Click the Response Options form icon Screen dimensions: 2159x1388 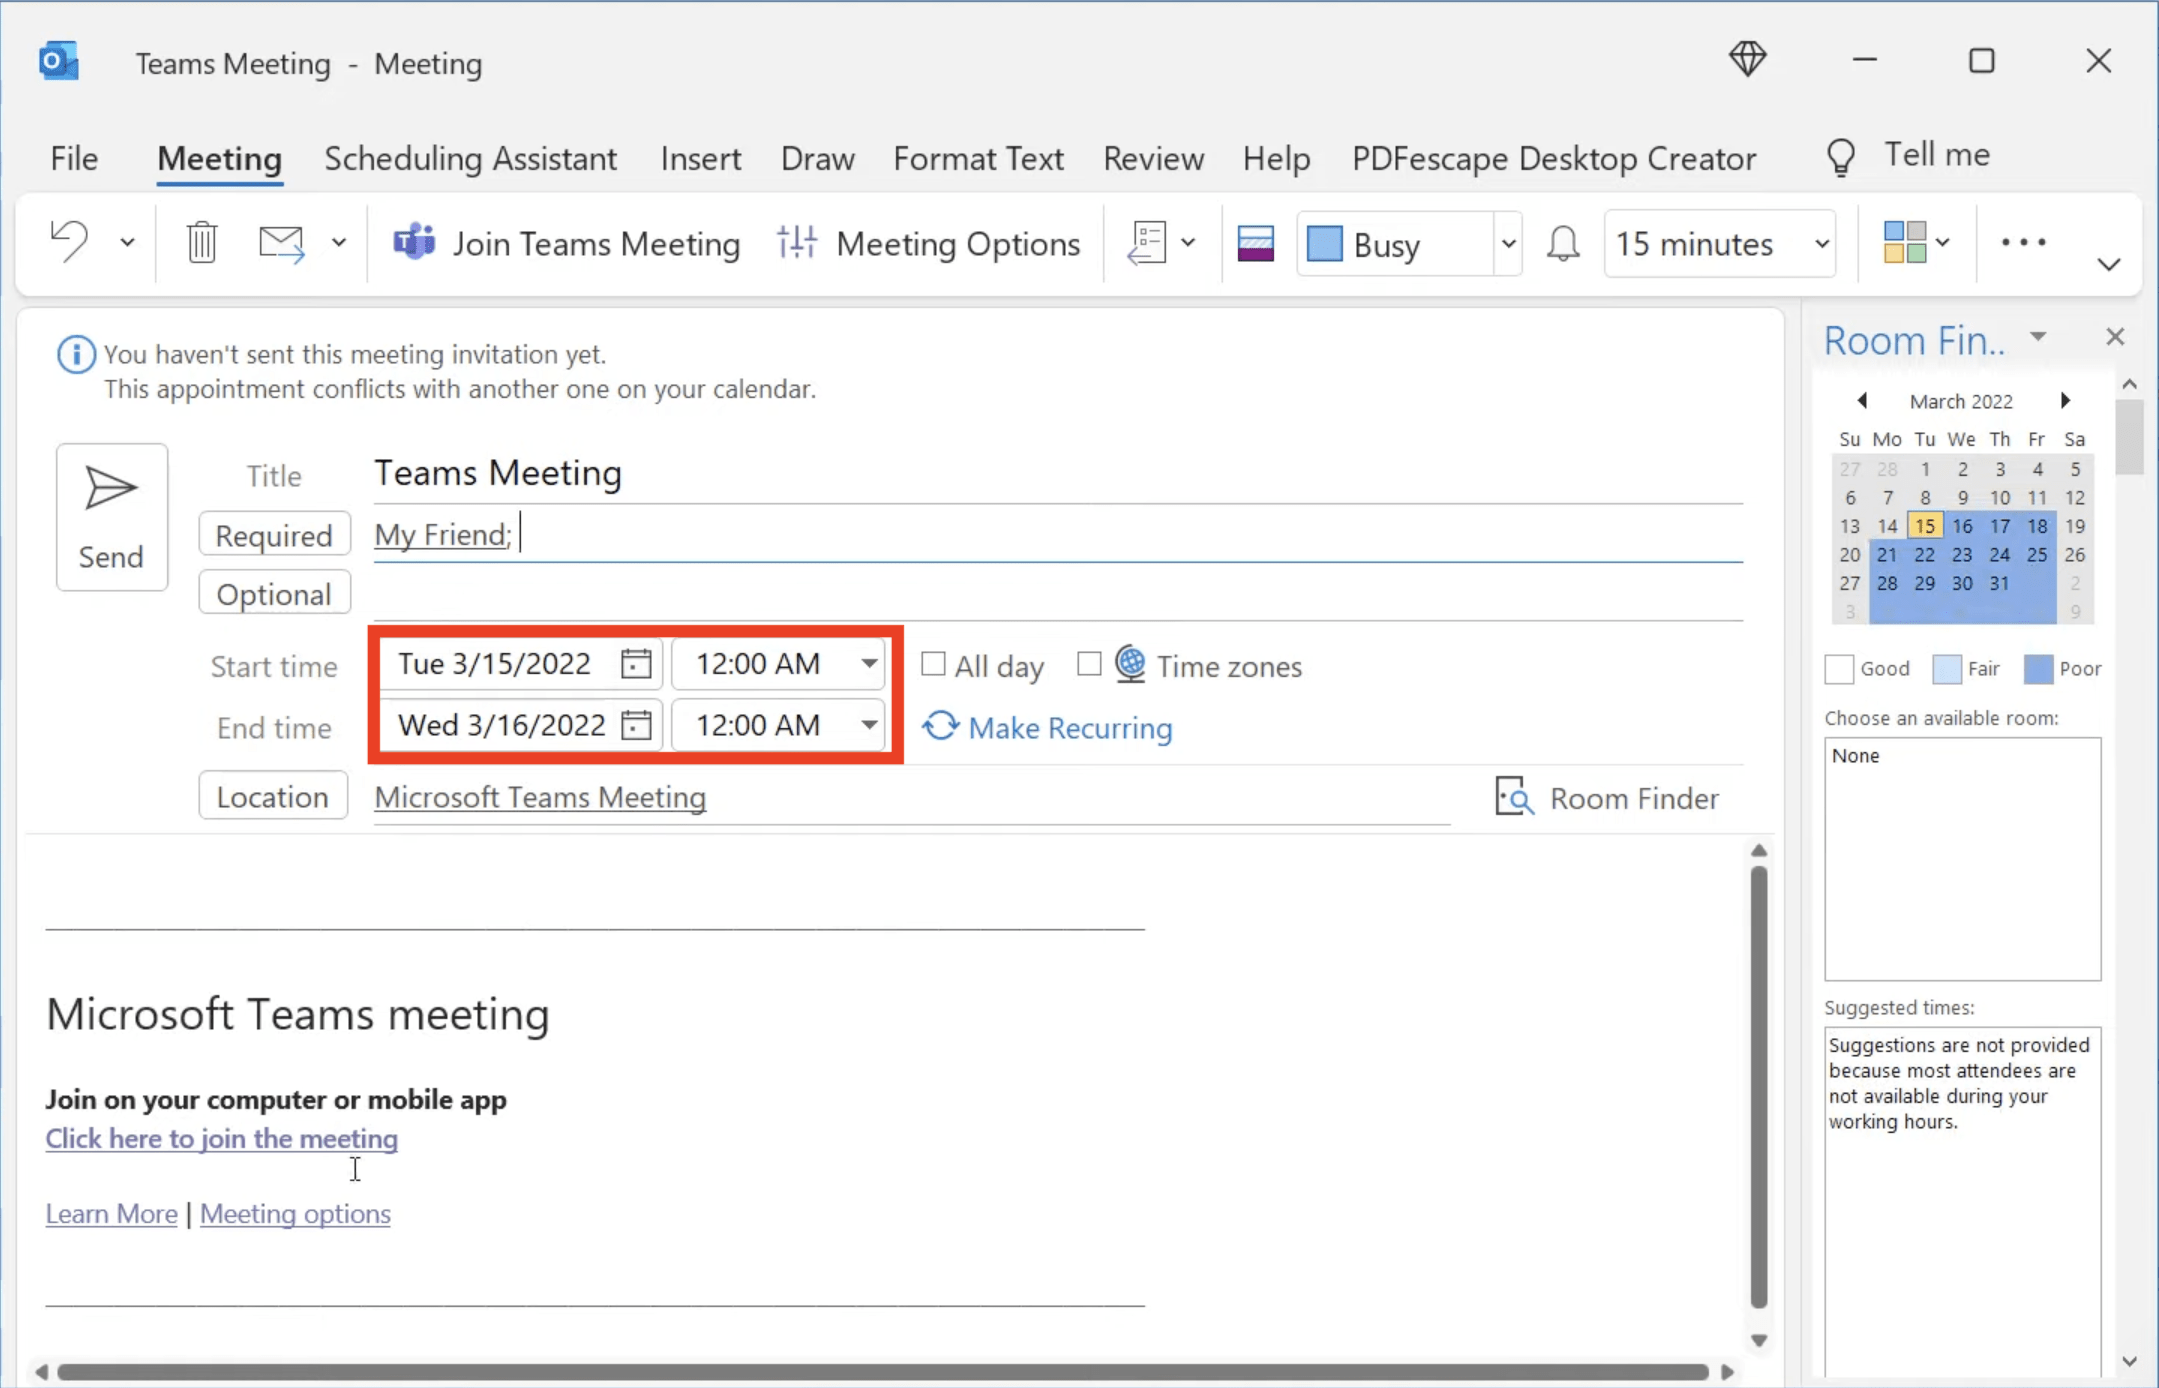(1146, 243)
